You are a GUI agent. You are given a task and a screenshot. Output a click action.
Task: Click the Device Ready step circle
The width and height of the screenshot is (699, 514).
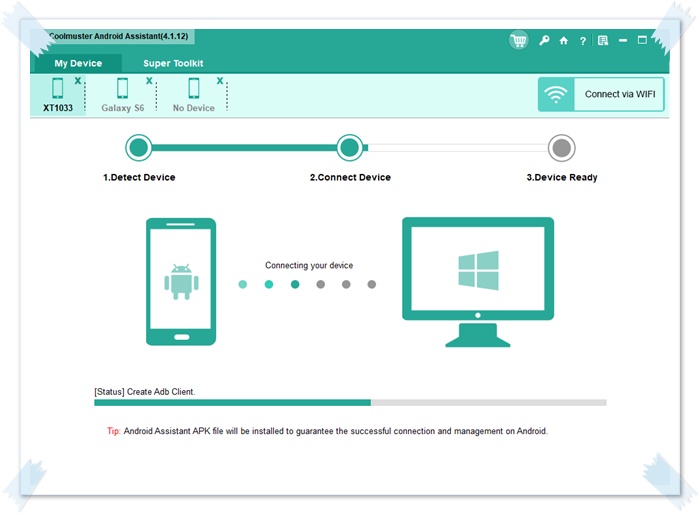[562, 148]
